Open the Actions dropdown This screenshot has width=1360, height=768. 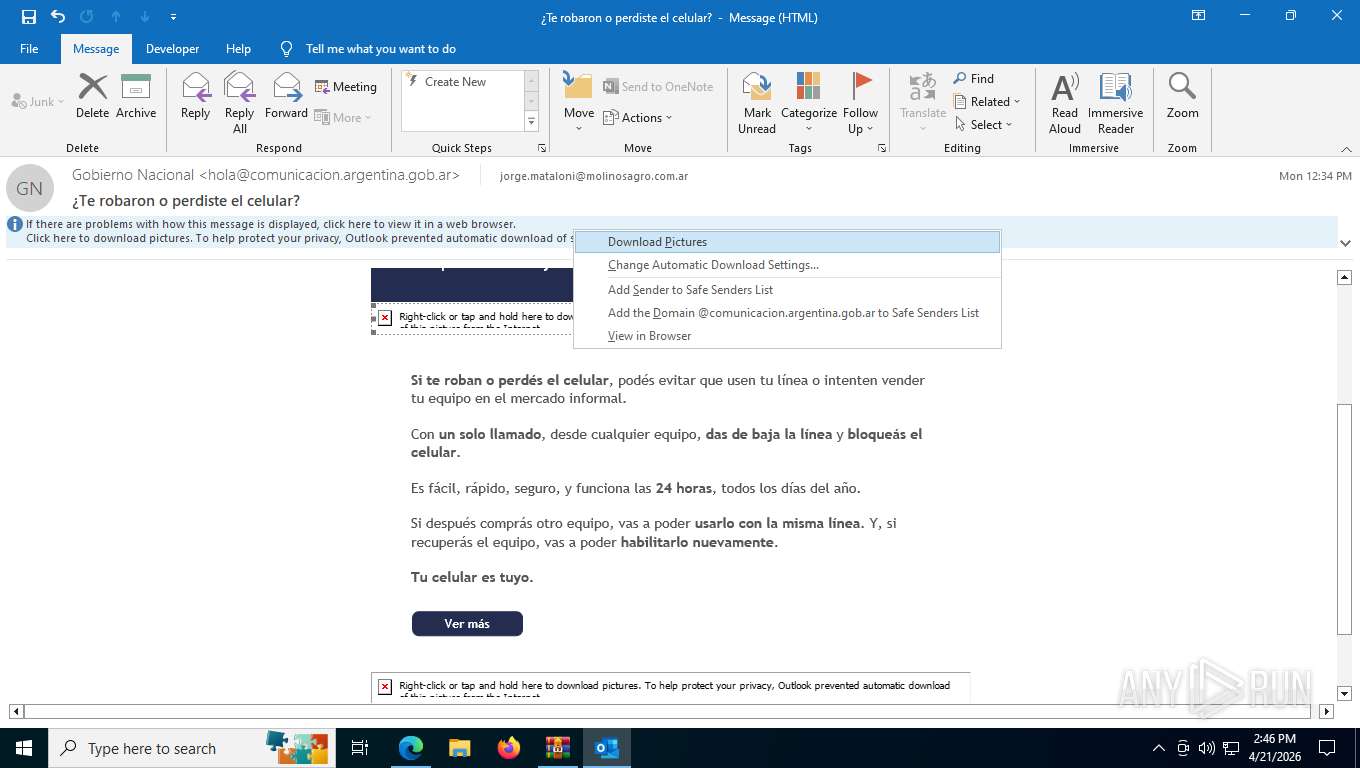coord(638,117)
